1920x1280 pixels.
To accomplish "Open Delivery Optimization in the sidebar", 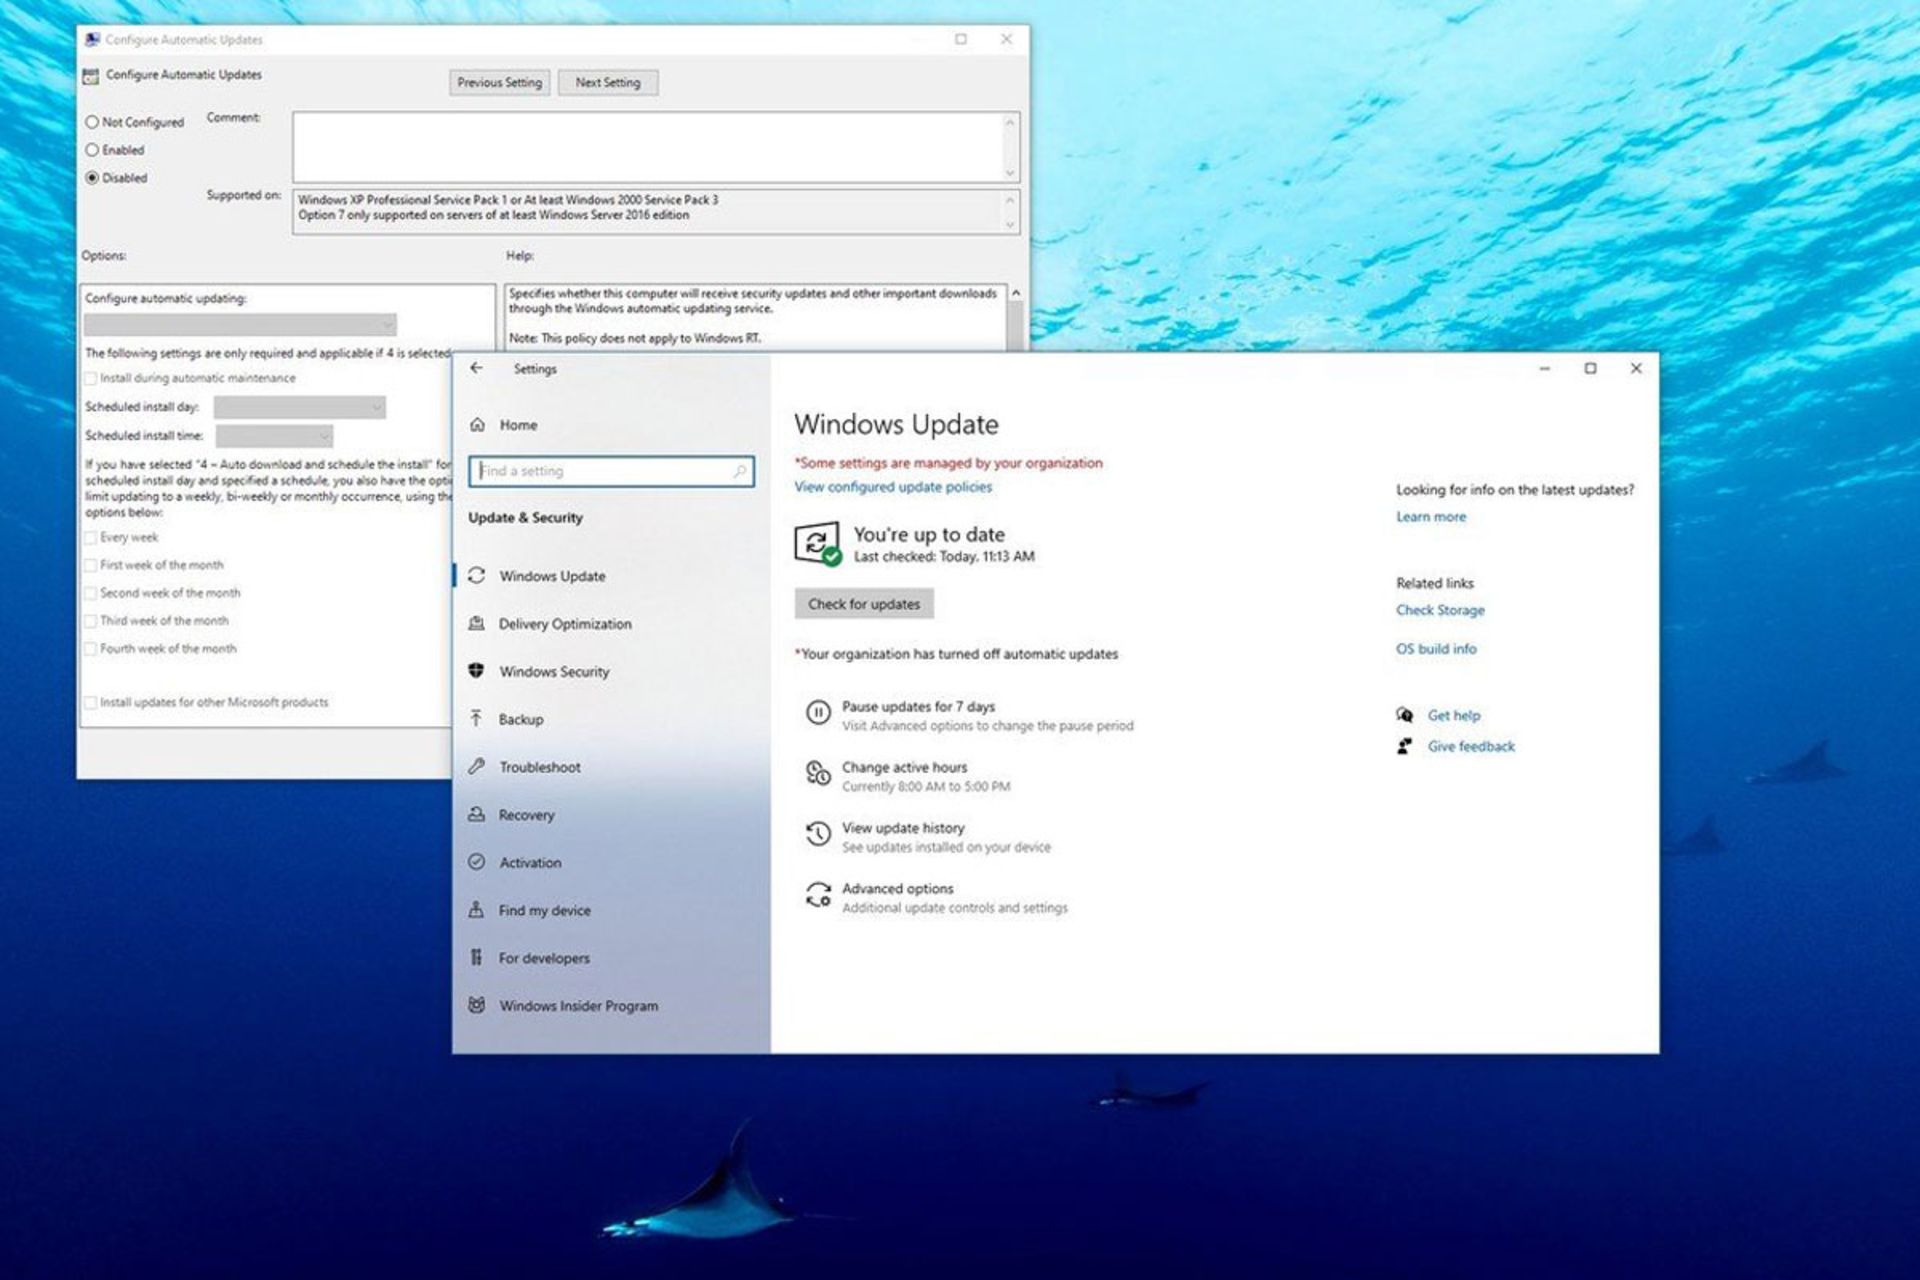I will coord(565,624).
